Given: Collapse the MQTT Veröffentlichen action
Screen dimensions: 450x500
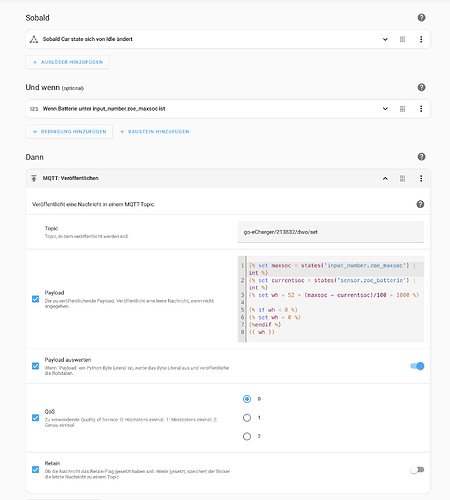Looking at the screenshot, I should (x=385, y=178).
